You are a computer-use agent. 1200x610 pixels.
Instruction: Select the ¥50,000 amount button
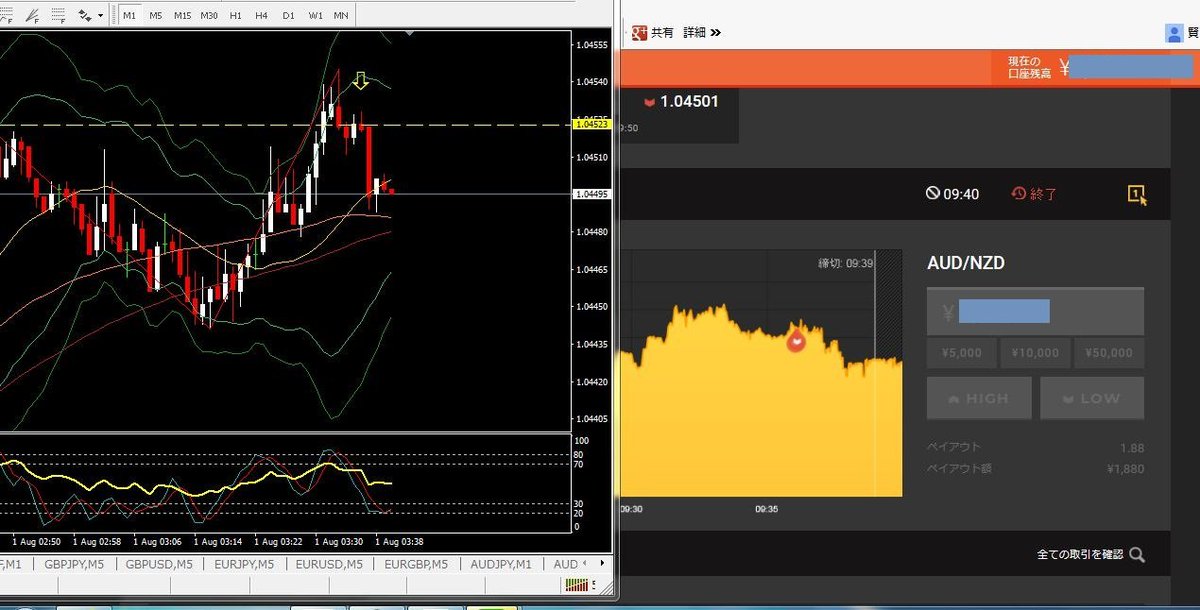1108,353
